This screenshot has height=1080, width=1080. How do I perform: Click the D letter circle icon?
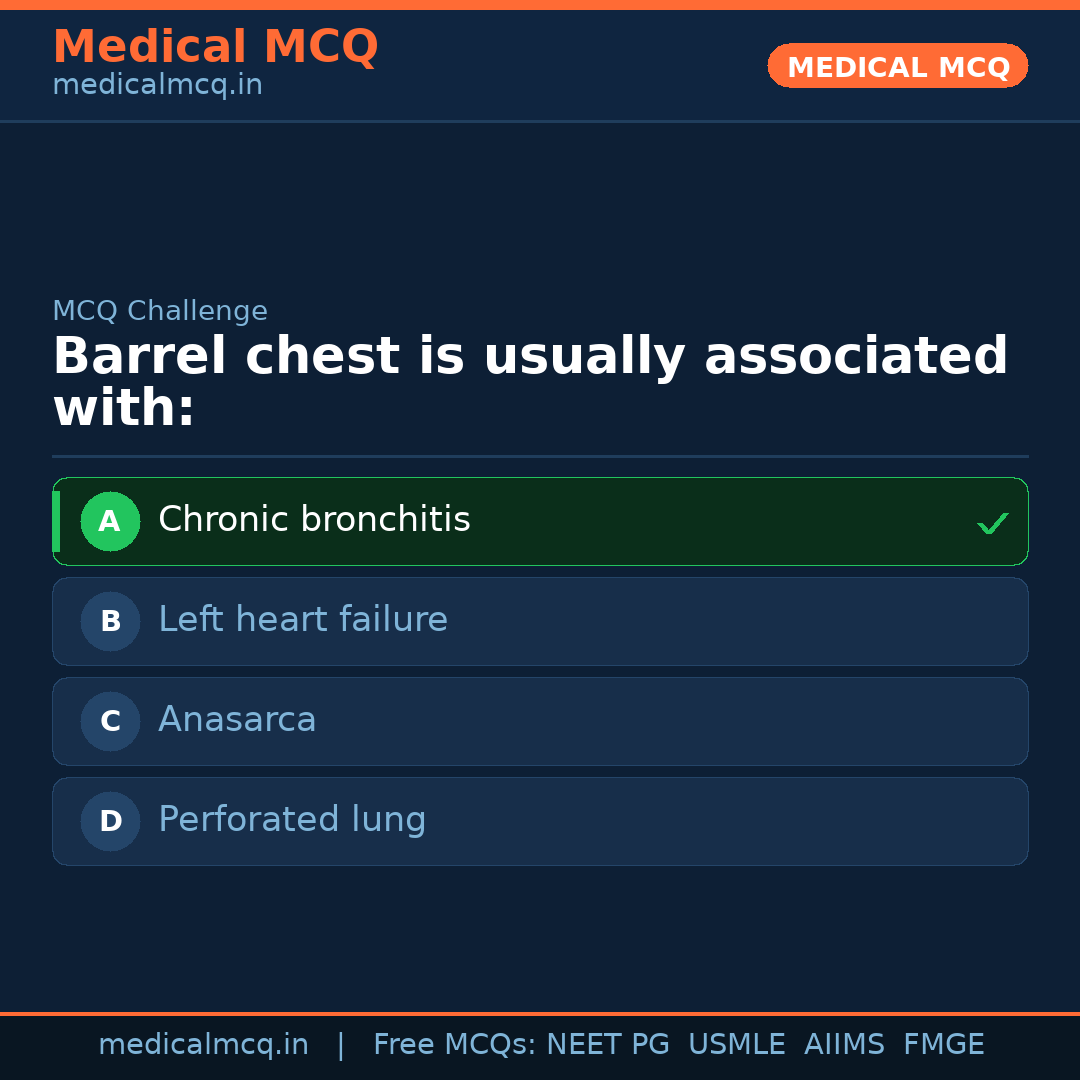click(110, 821)
